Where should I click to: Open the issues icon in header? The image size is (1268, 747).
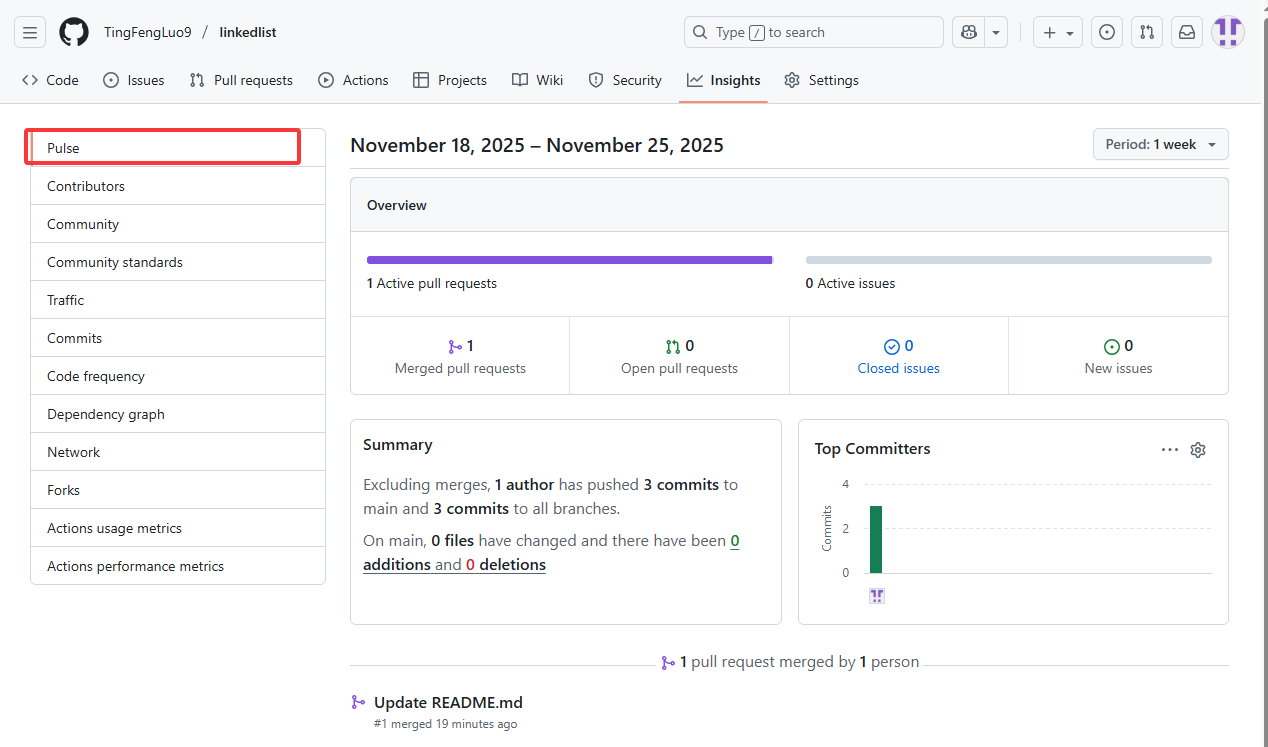pos(1106,33)
